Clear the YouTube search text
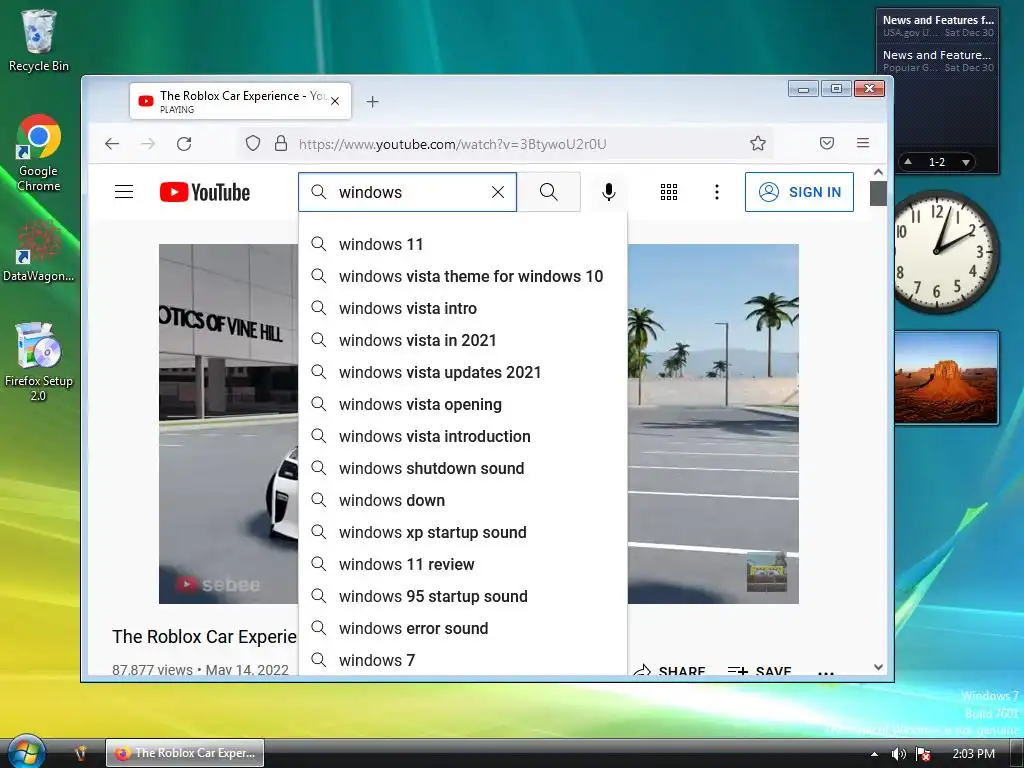 click(x=498, y=192)
